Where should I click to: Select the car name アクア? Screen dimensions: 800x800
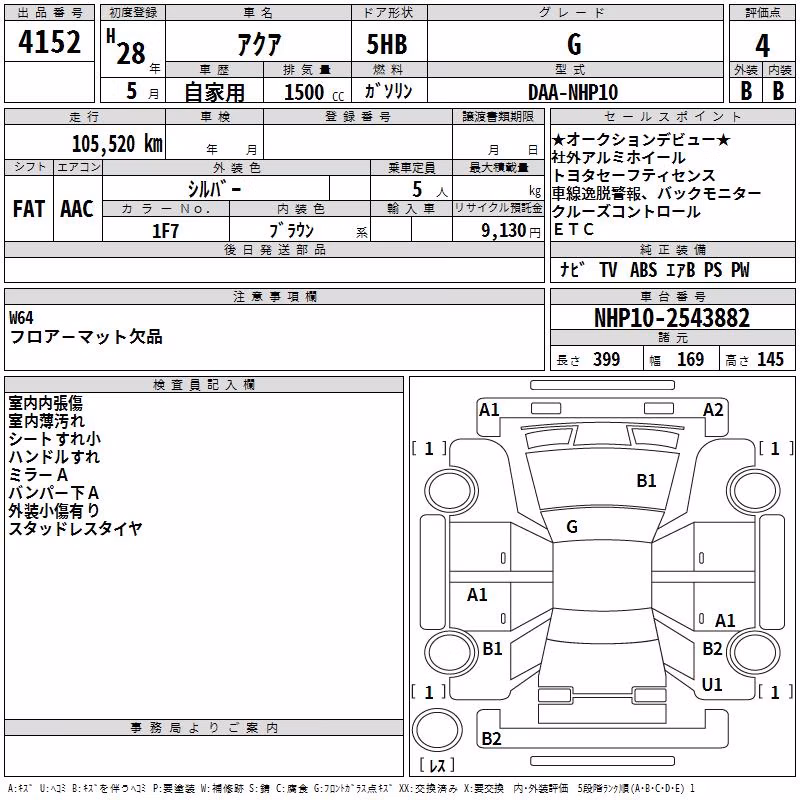point(259,44)
